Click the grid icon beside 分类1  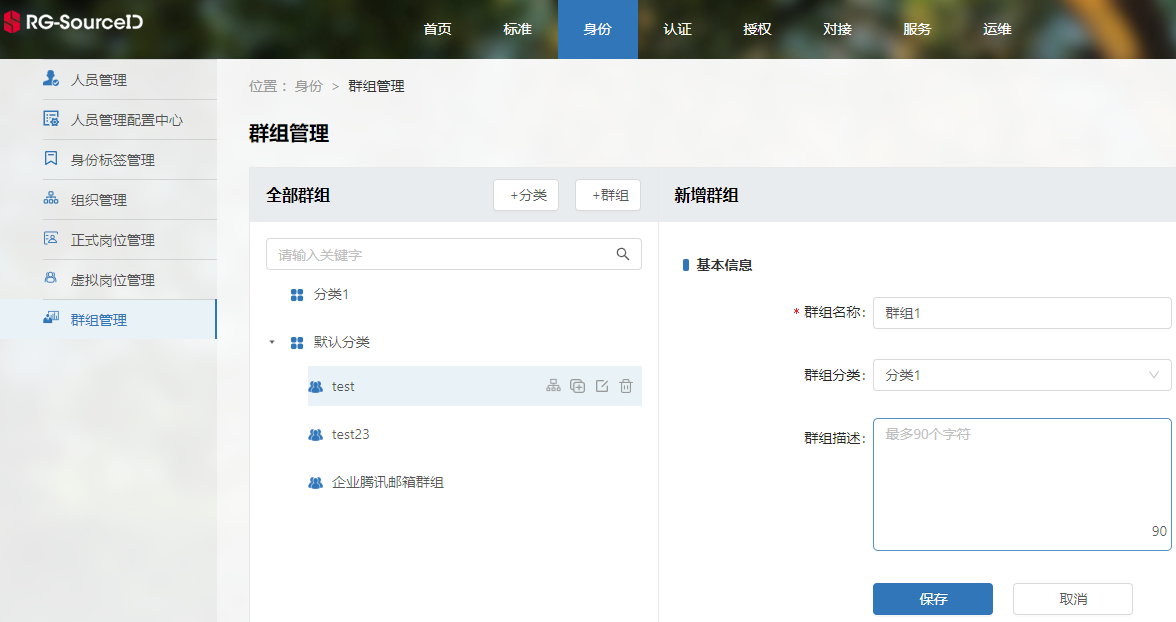(x=297, y=295)
